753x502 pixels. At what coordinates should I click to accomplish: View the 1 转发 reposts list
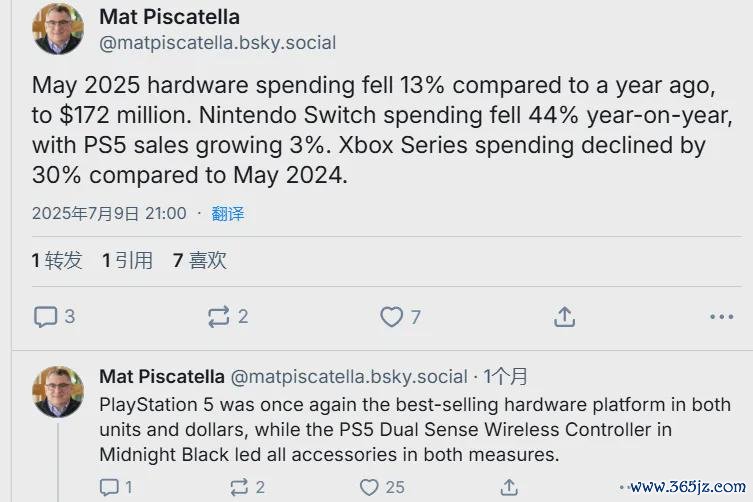tap(57, 261)
